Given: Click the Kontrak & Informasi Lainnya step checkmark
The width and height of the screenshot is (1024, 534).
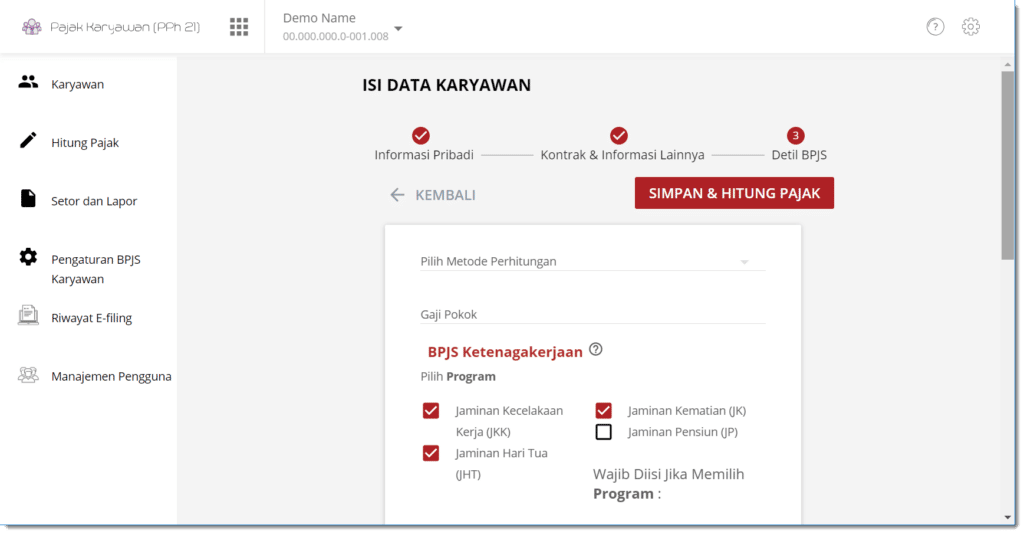Looking at the screenshot, I should coord(618,136).
